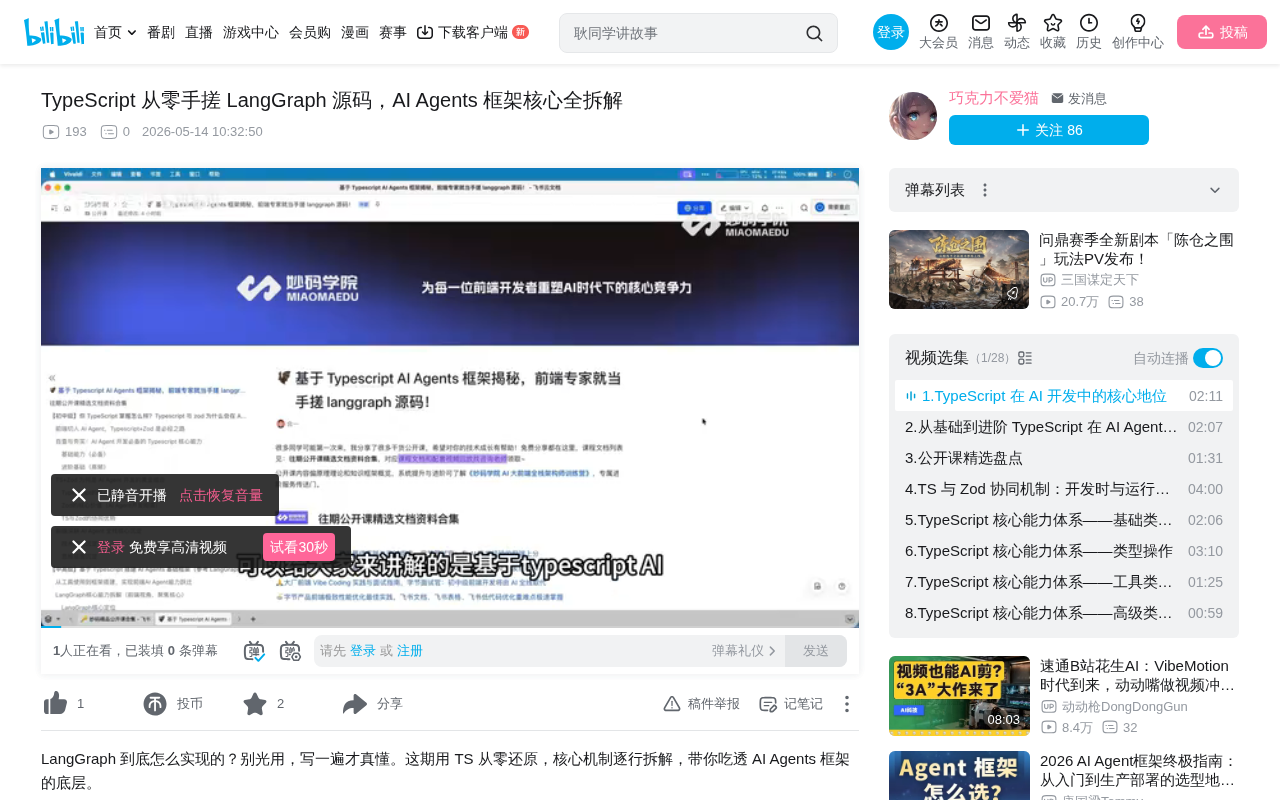Open 赛事 navigation link
The width and height of the screenshot is (1280, 800).
[393, 32]
